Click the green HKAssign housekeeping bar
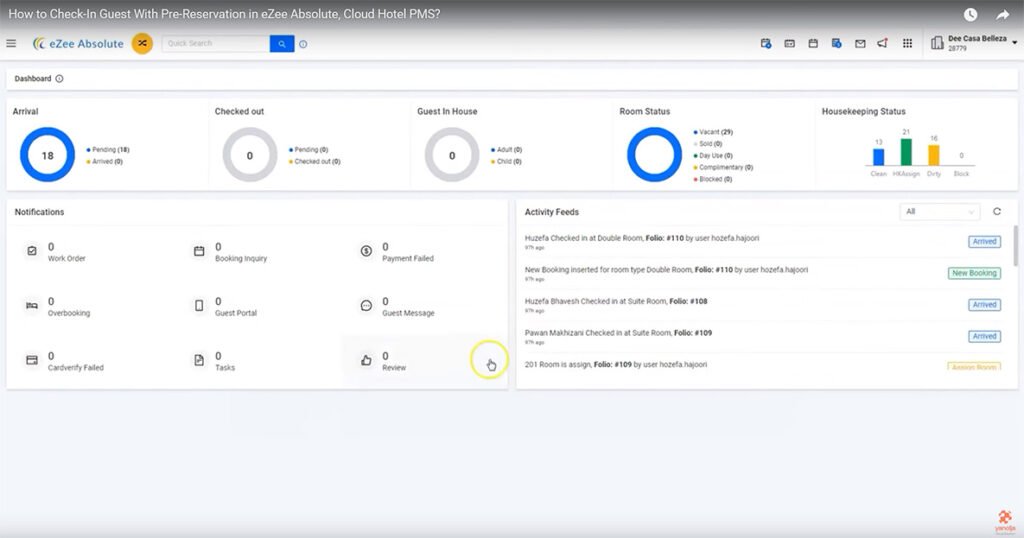 (x=906, y=152)
